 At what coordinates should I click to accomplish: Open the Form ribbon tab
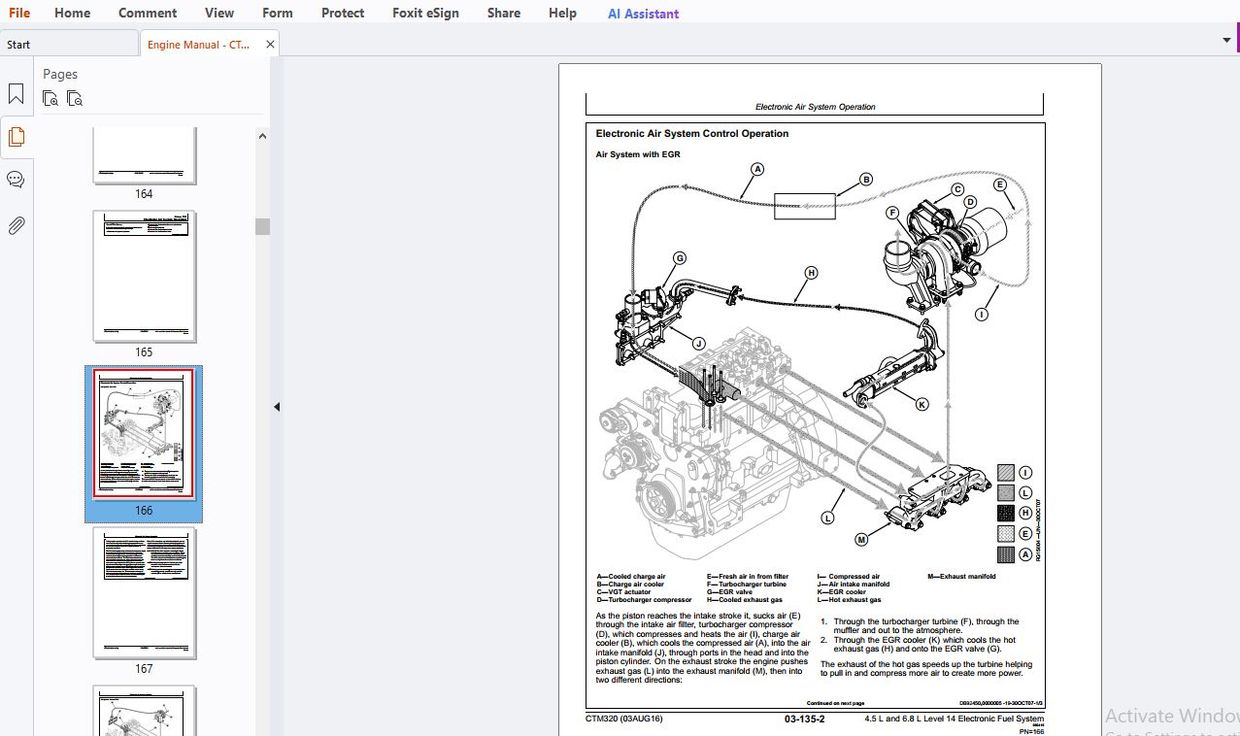click(x=277, y=13)
